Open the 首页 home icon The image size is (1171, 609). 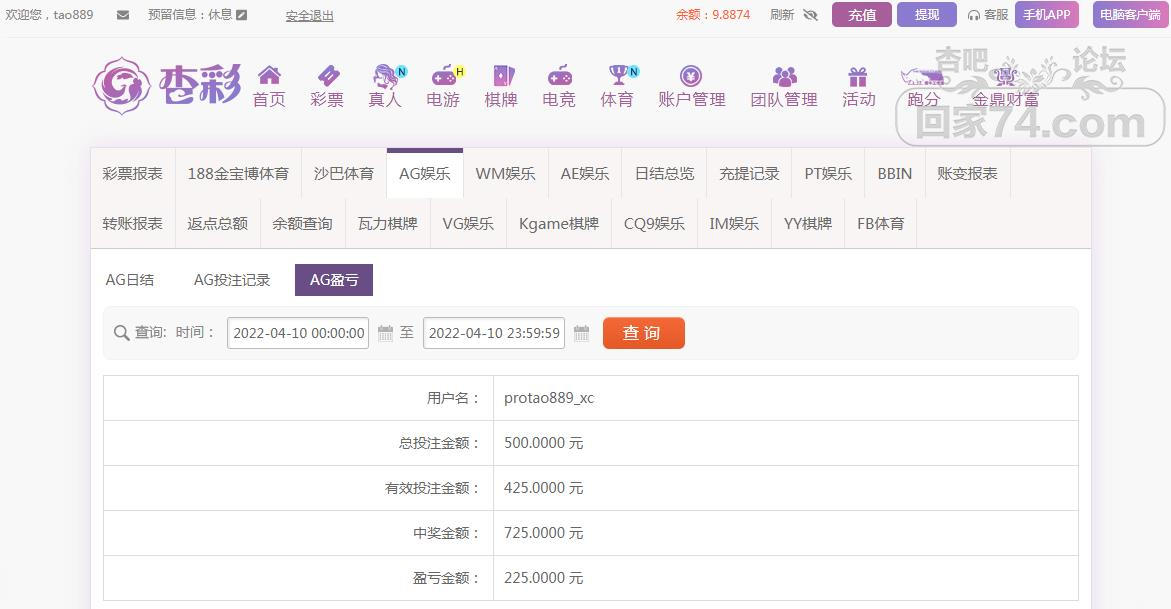[269, 76]
